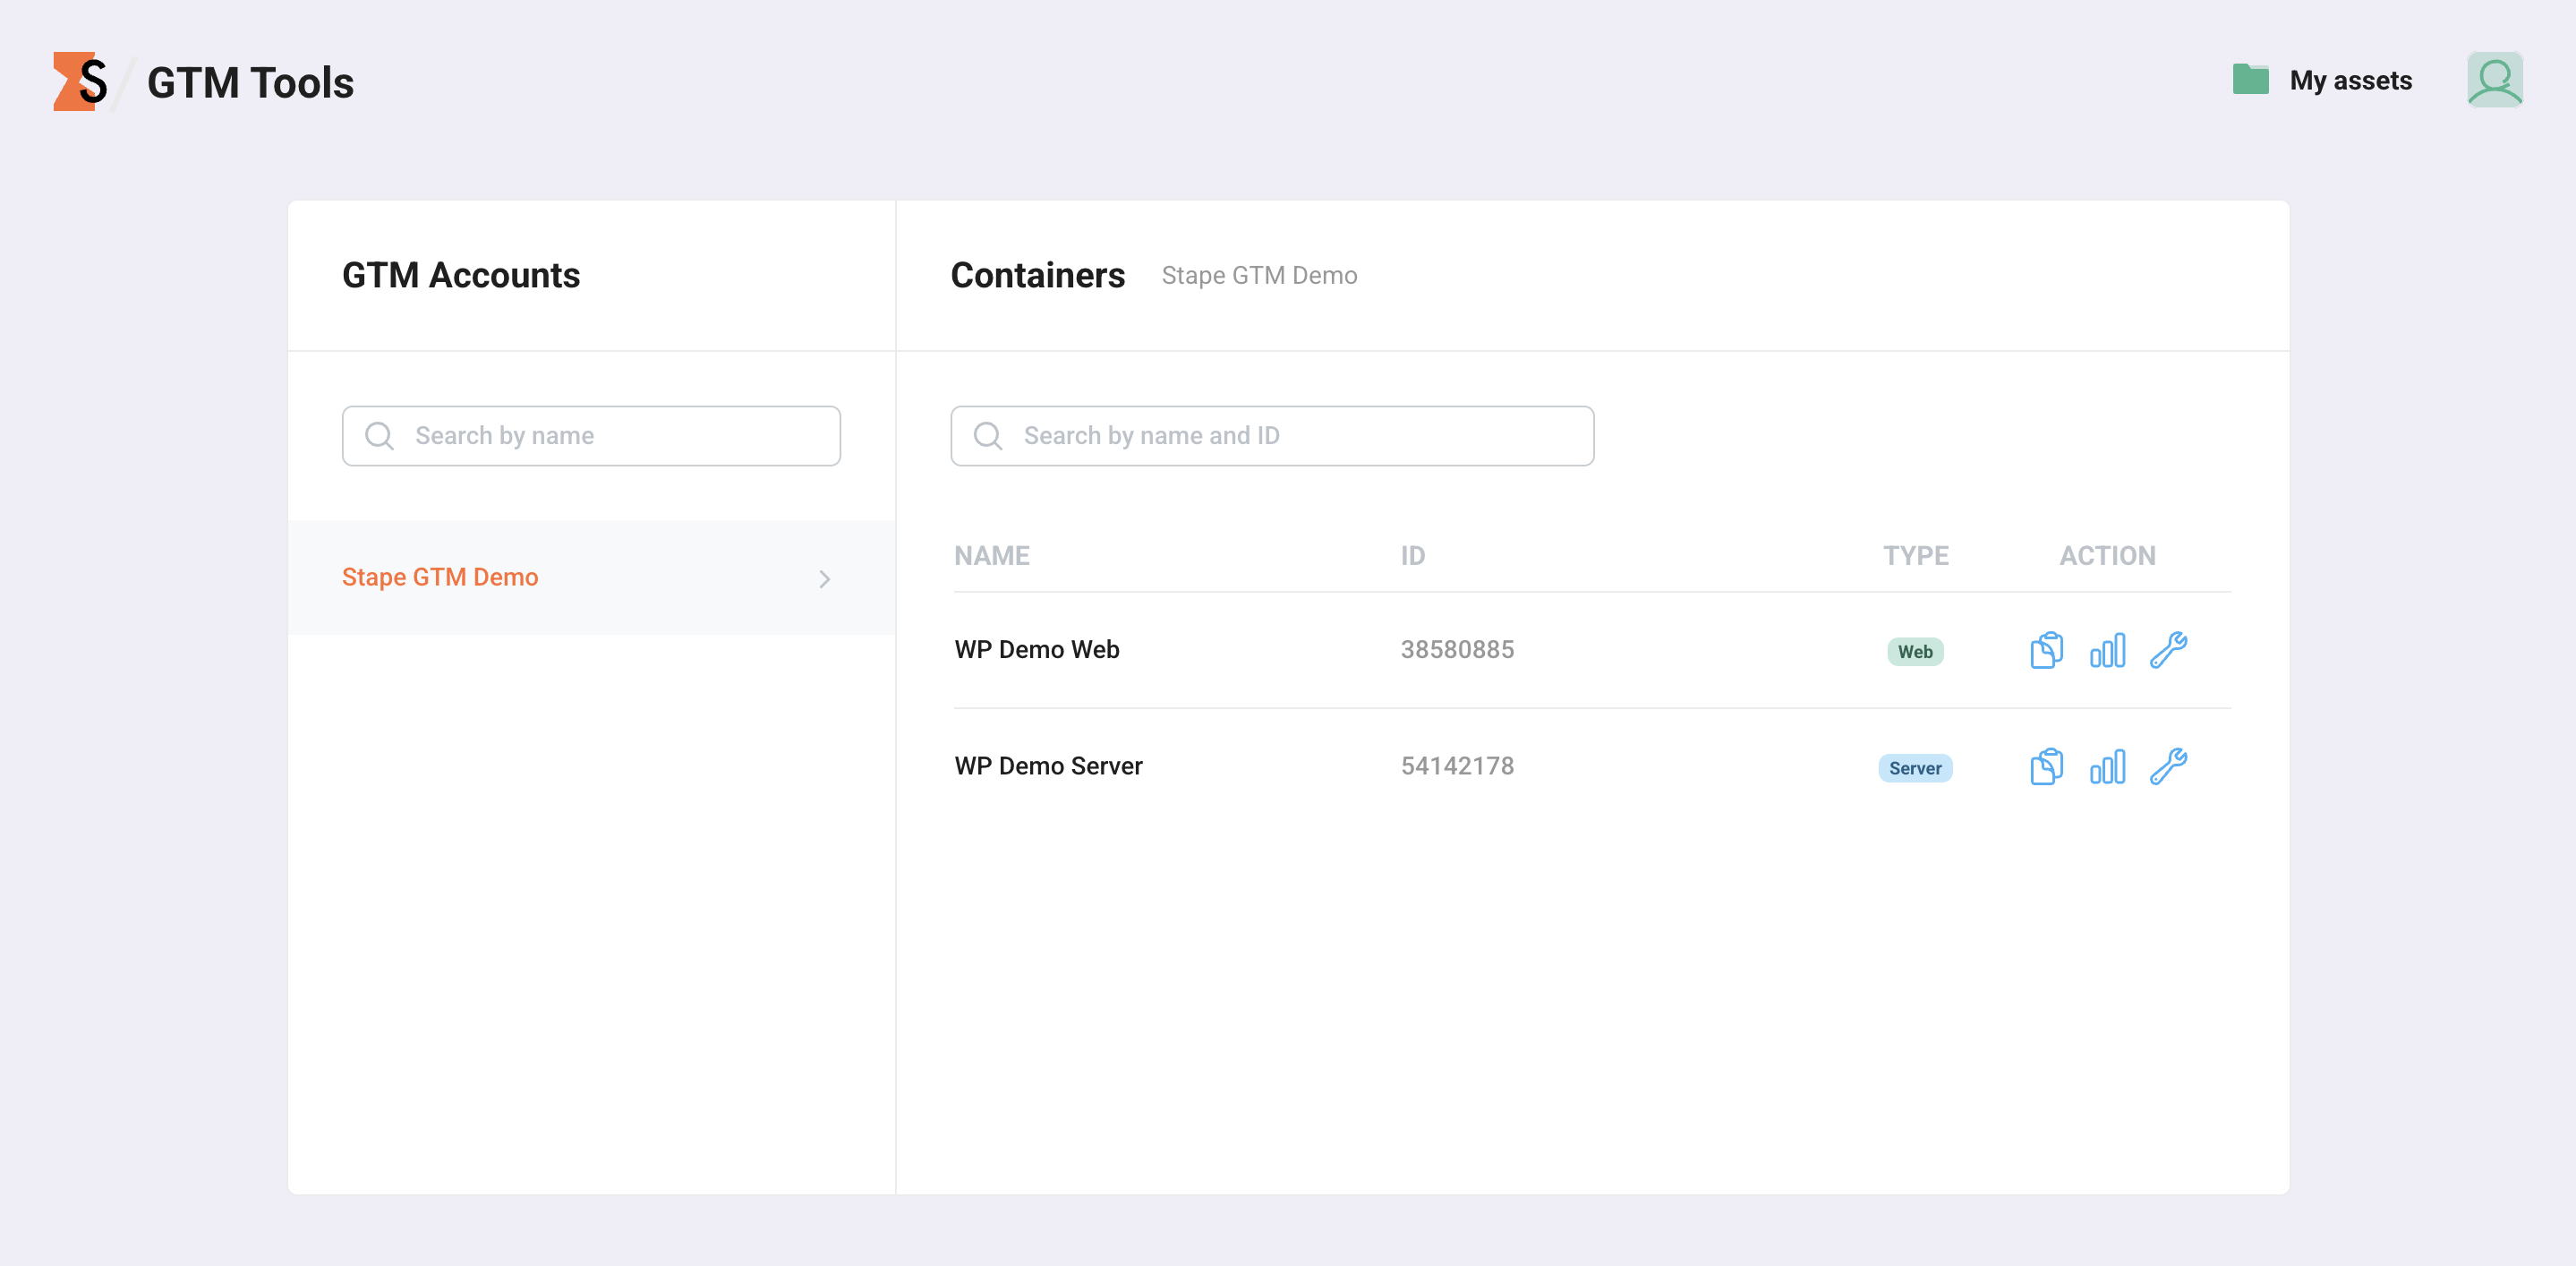Click the ID column header

point(1412,556)
